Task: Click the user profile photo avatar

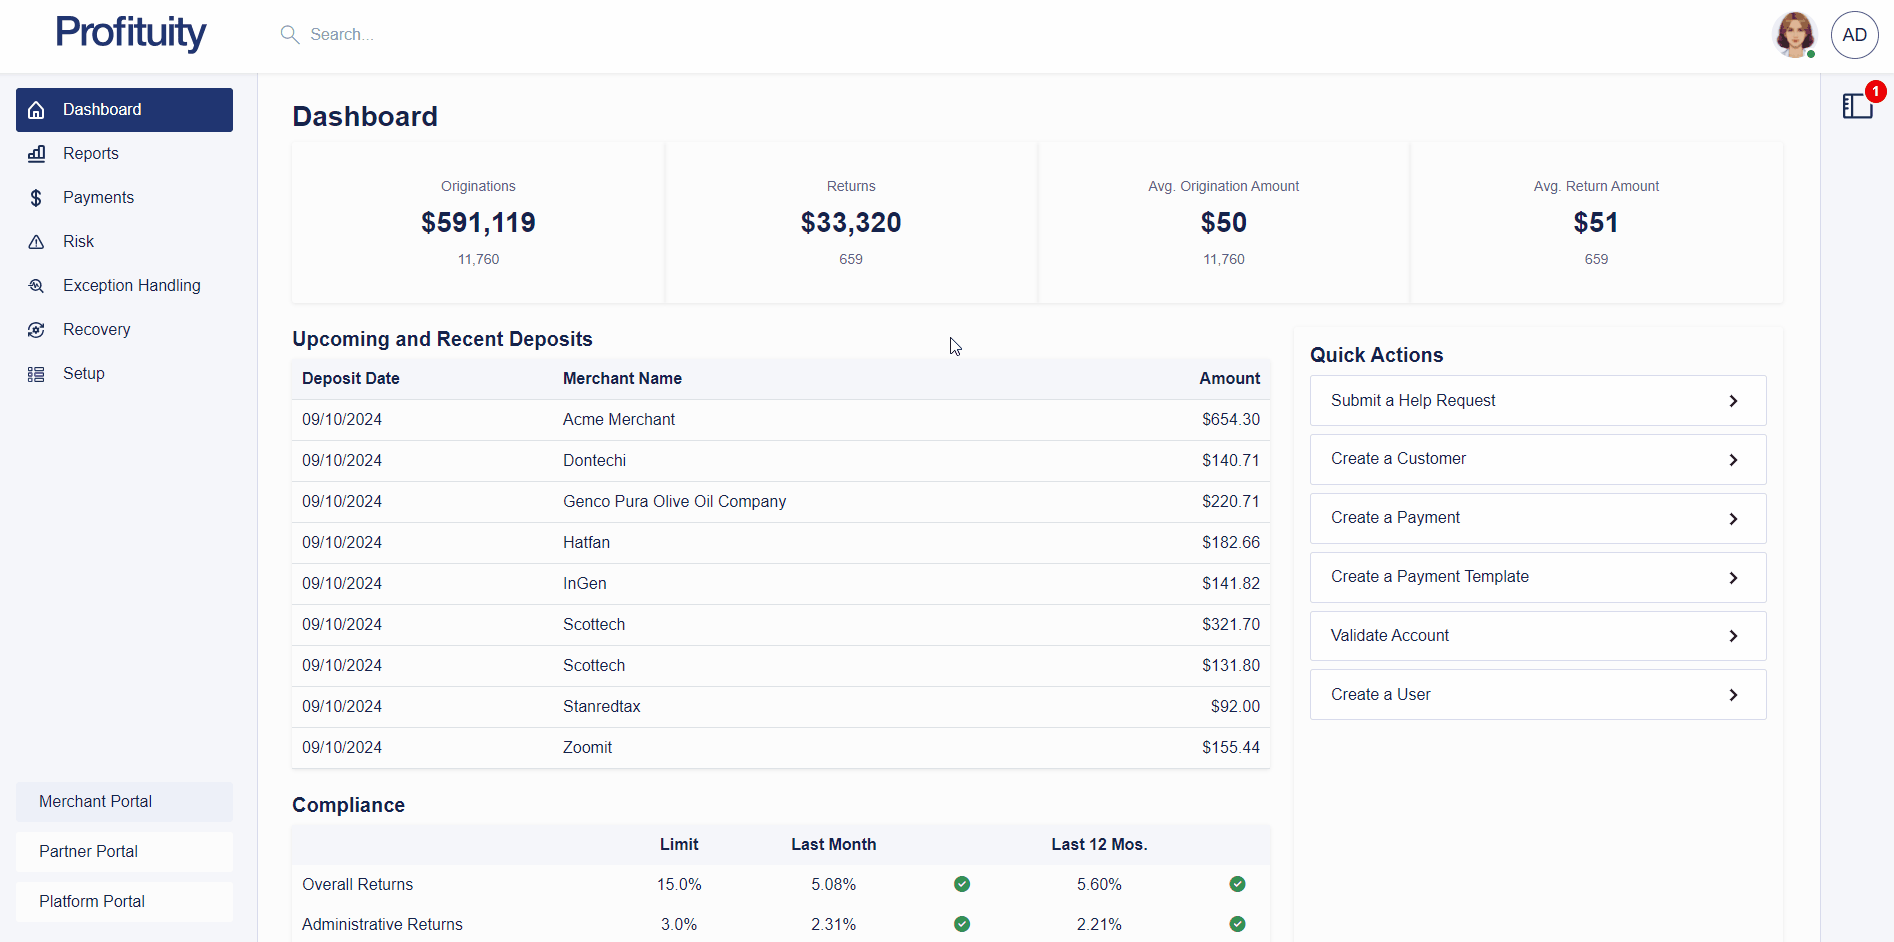Action: pyautogui.click(x=1794, y=35)
